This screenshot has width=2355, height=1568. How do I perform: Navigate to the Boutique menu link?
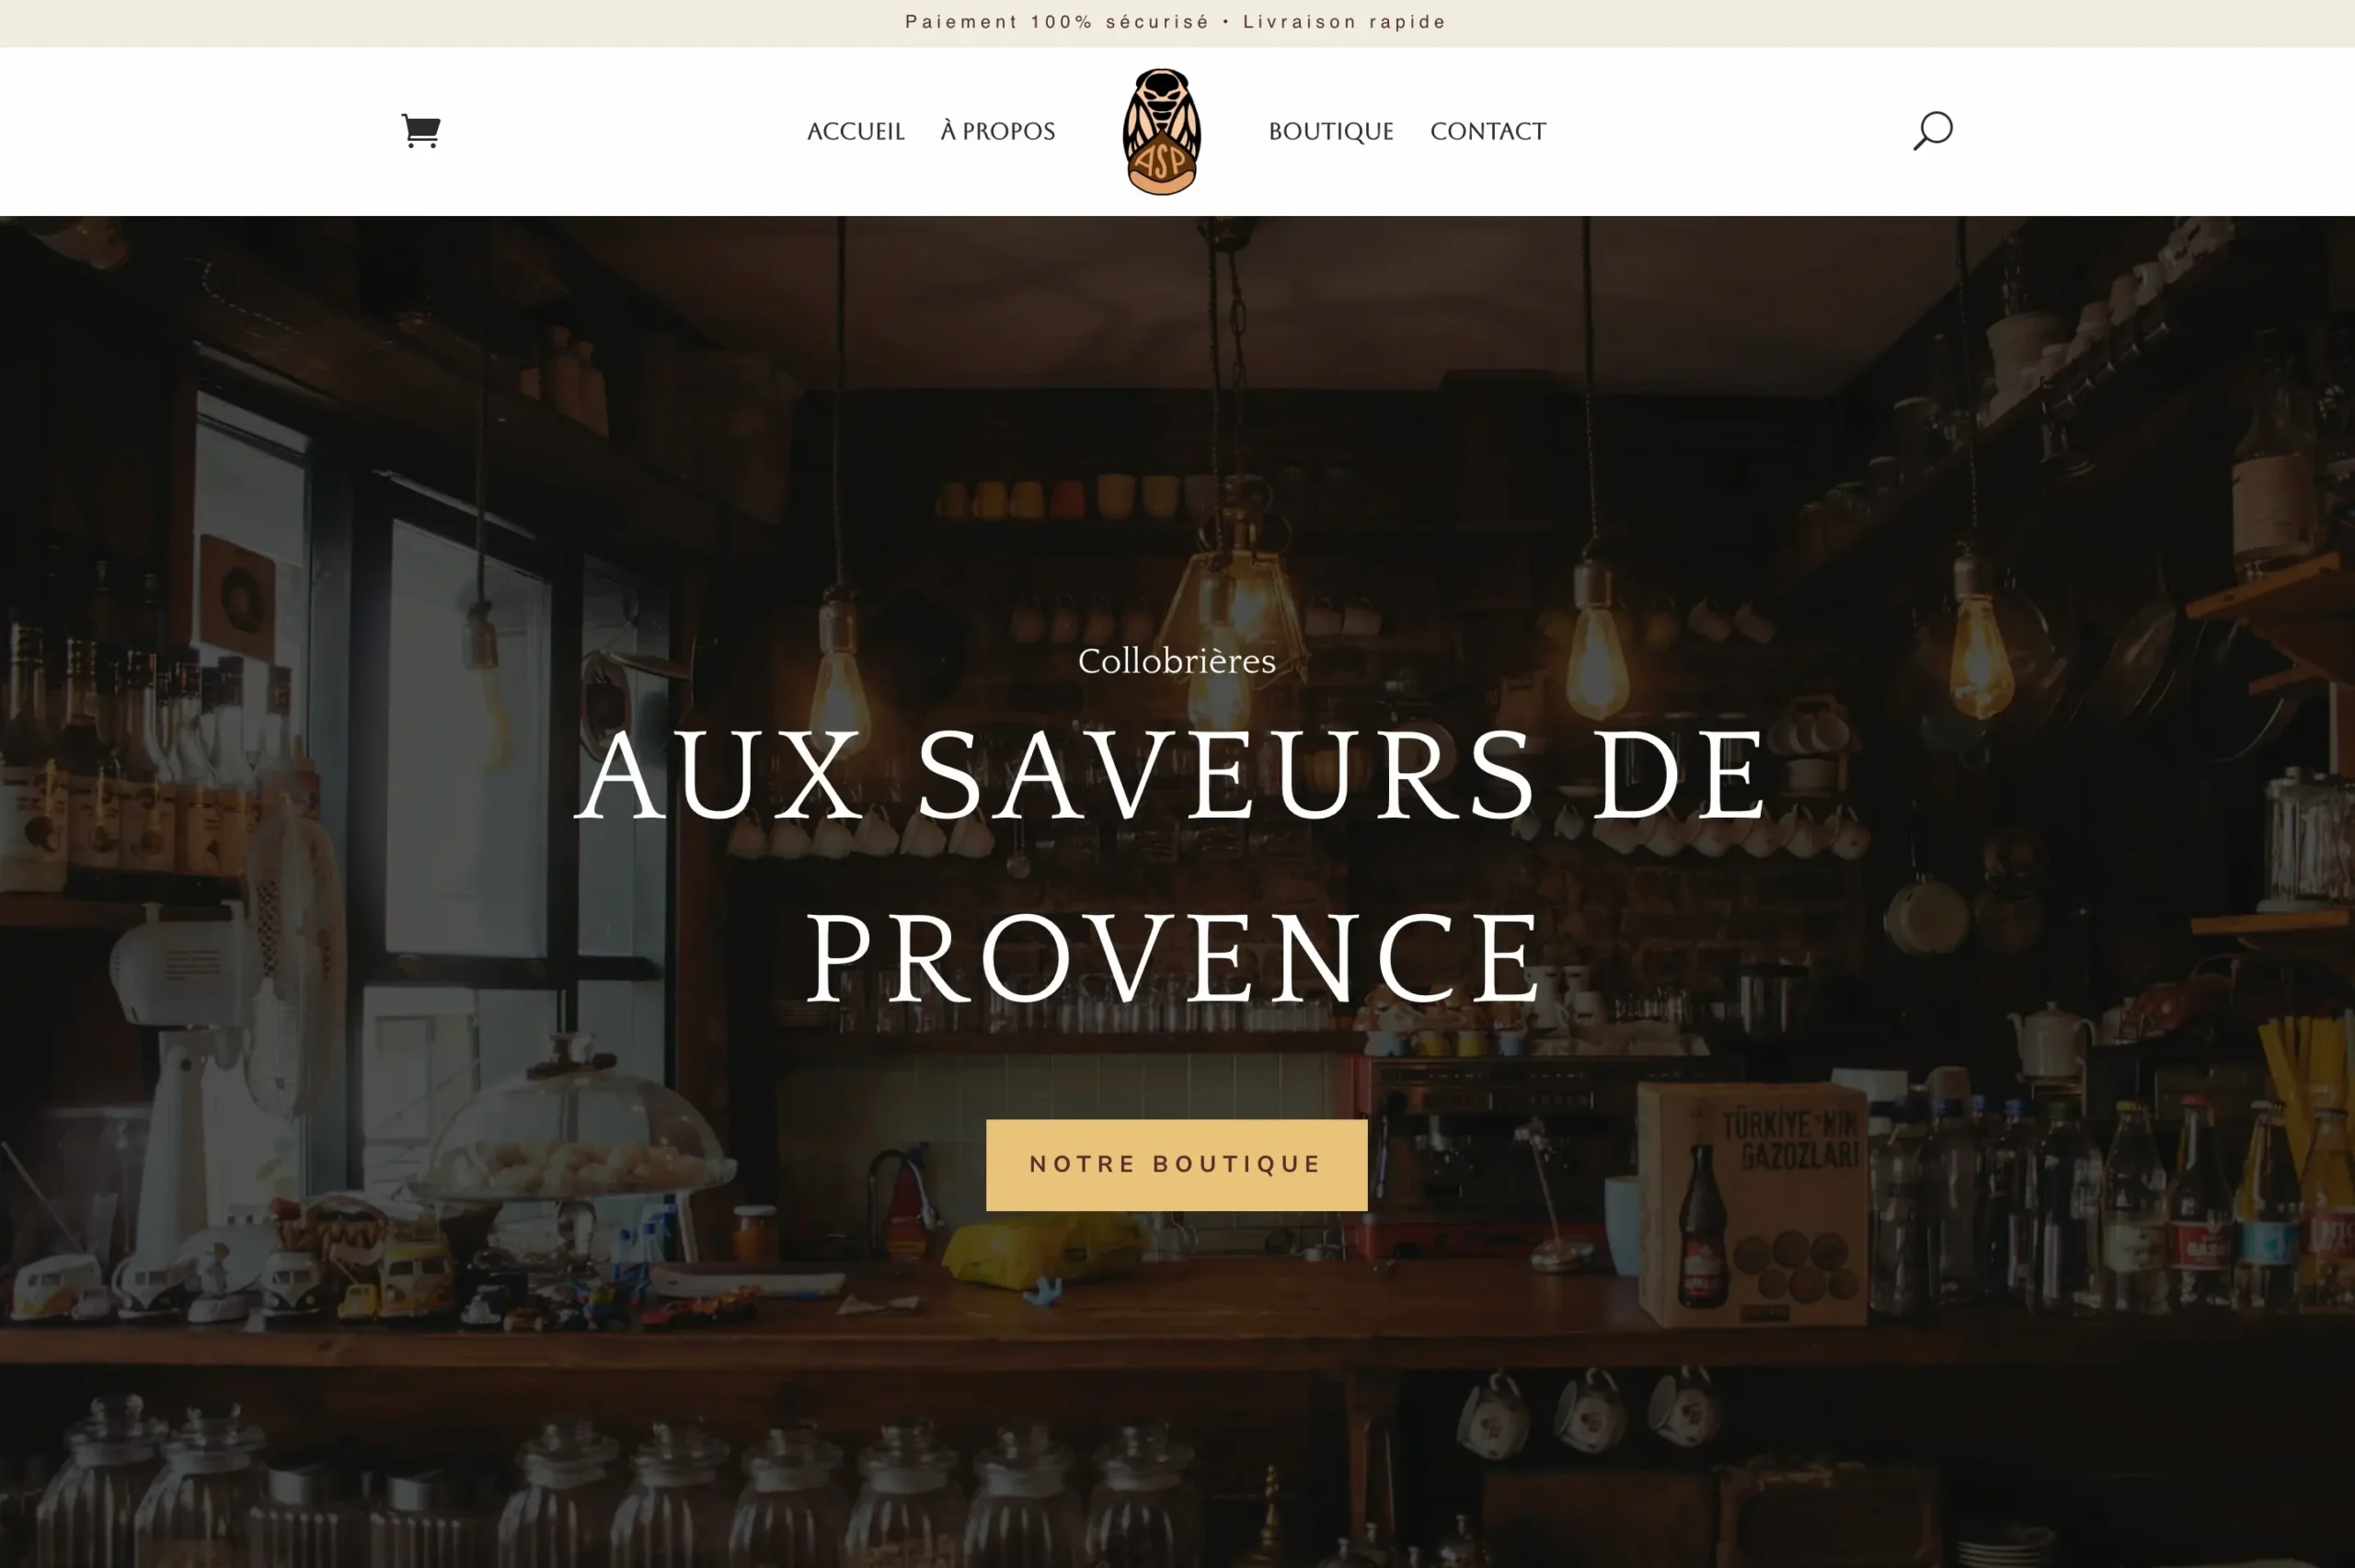(1331, 132)
